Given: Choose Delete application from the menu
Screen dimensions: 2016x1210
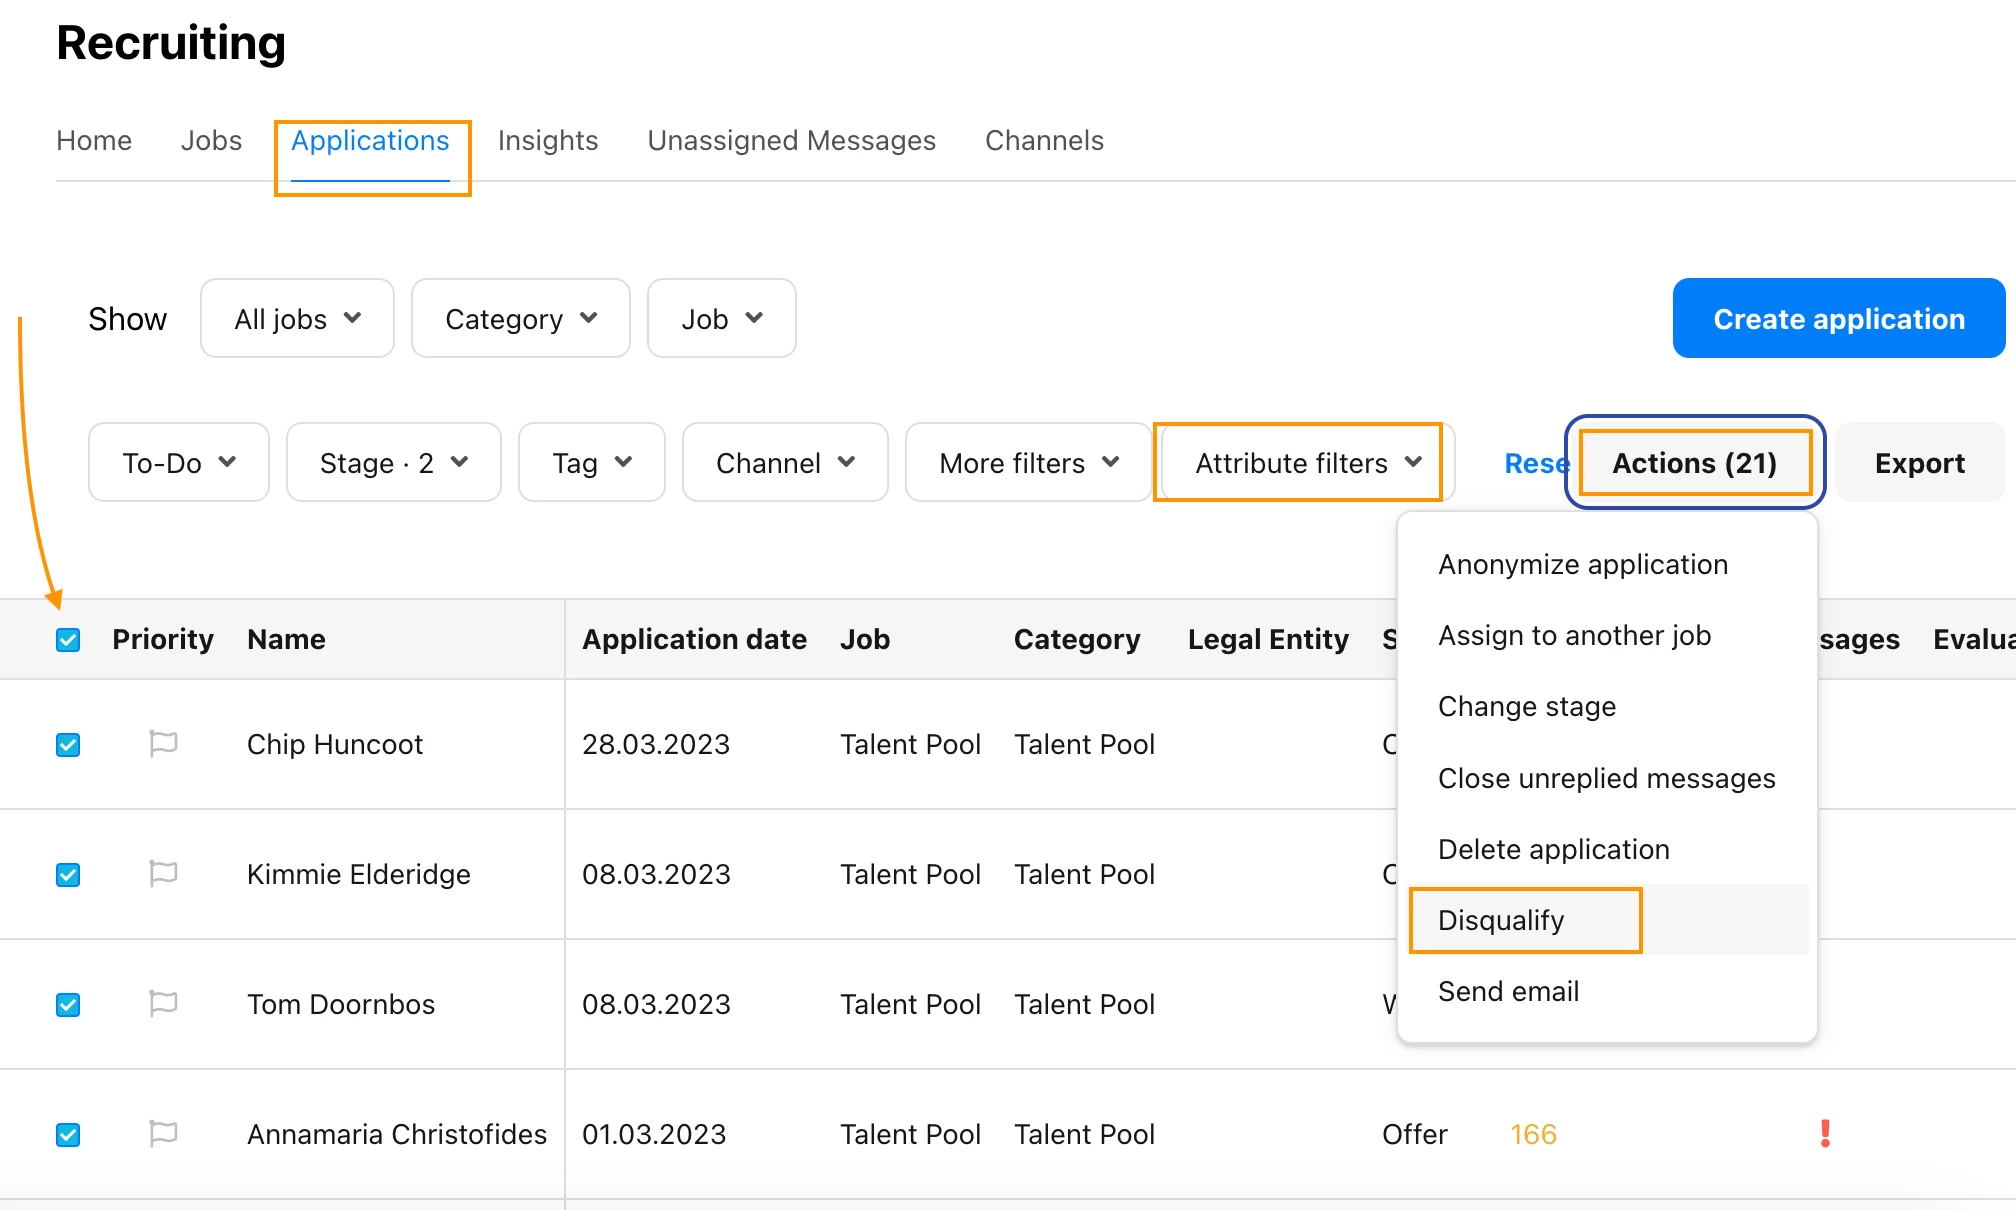Looking at the screenshot, I should click(x=1607, y=850).
